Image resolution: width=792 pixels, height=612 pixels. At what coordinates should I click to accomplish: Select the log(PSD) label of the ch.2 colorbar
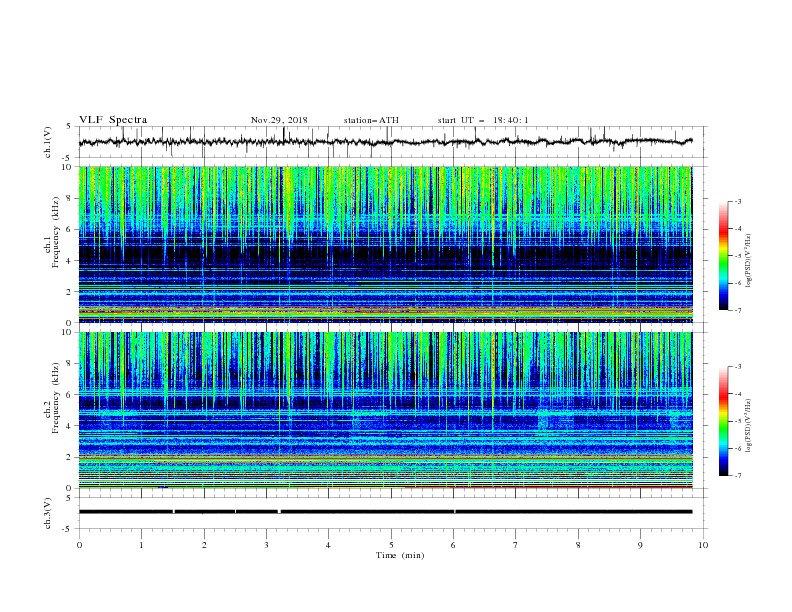pos(748,426)
